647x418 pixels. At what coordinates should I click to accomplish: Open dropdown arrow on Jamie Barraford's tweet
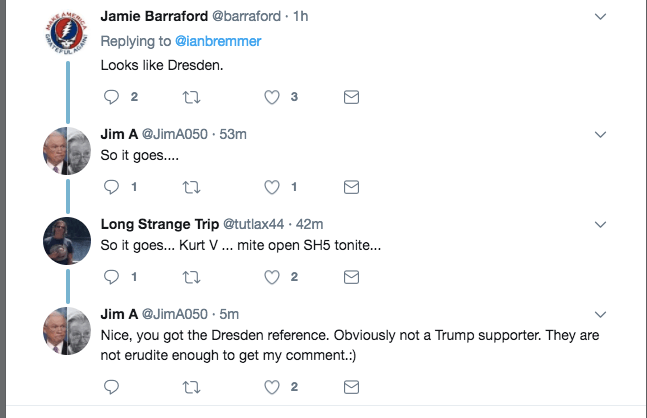[600, 18]
